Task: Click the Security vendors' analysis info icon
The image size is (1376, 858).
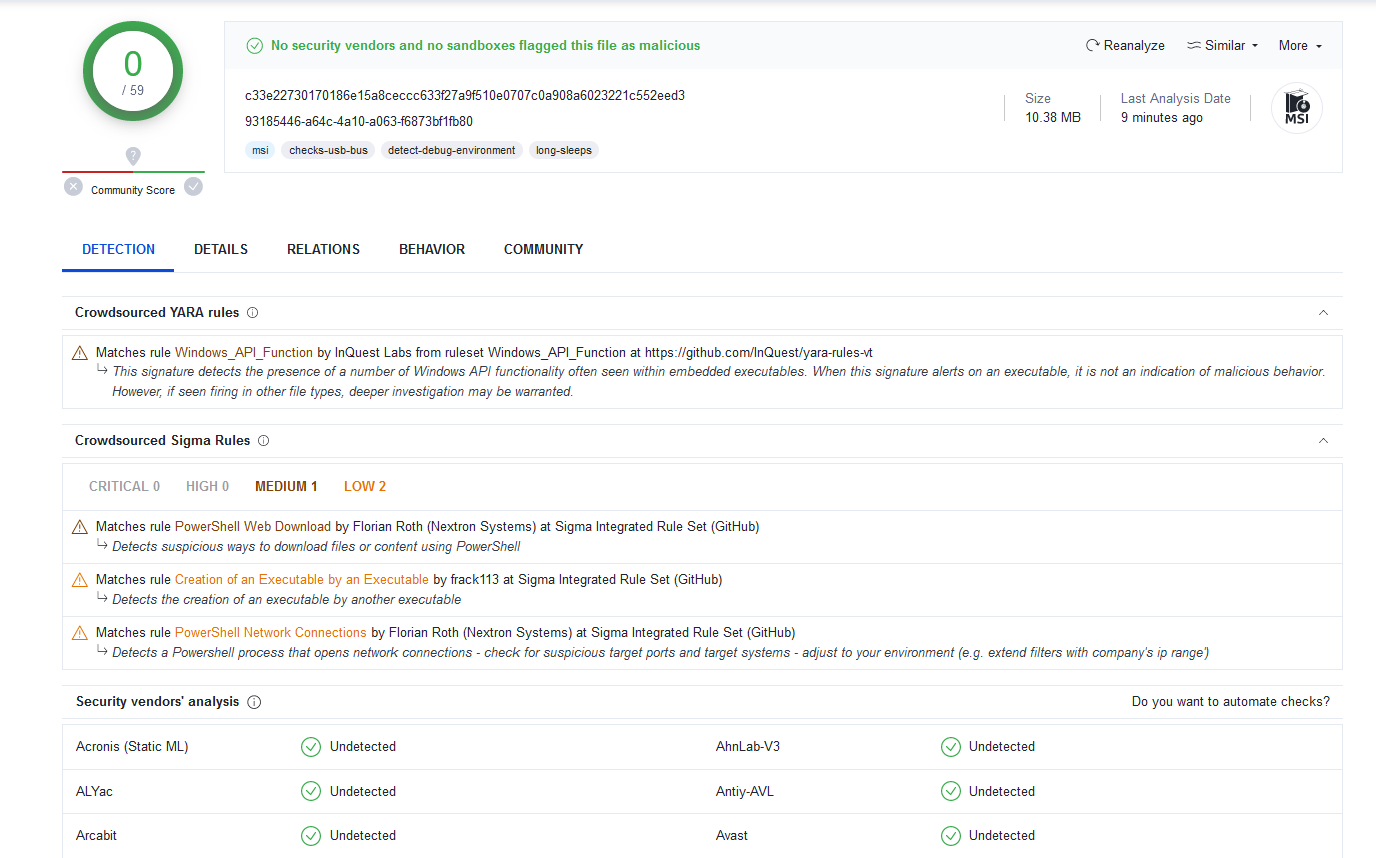Action: coord(254,701)
